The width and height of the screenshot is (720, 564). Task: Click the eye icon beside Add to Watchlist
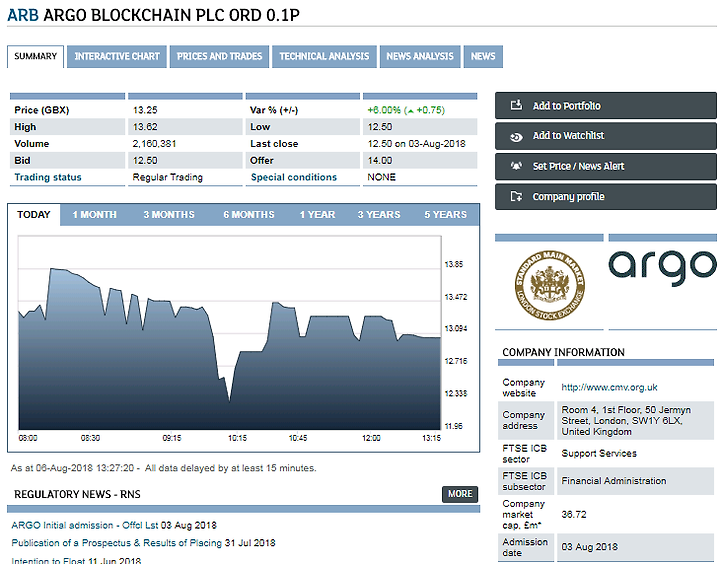coord(516,136)
